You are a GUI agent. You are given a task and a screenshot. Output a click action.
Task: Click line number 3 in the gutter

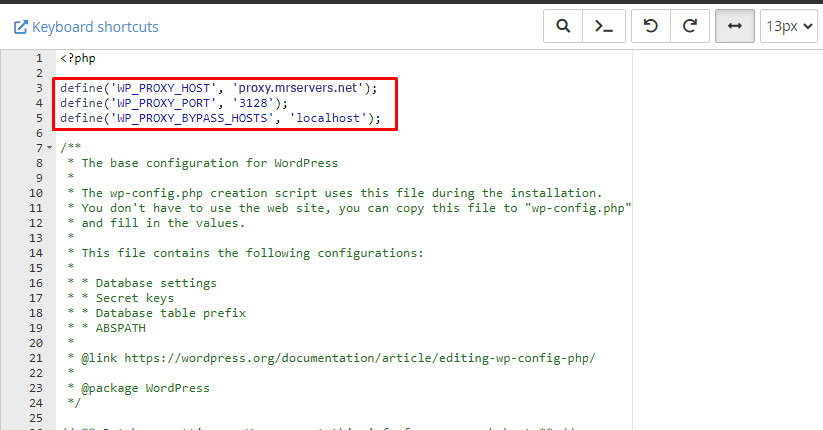[x=38, y=88]
